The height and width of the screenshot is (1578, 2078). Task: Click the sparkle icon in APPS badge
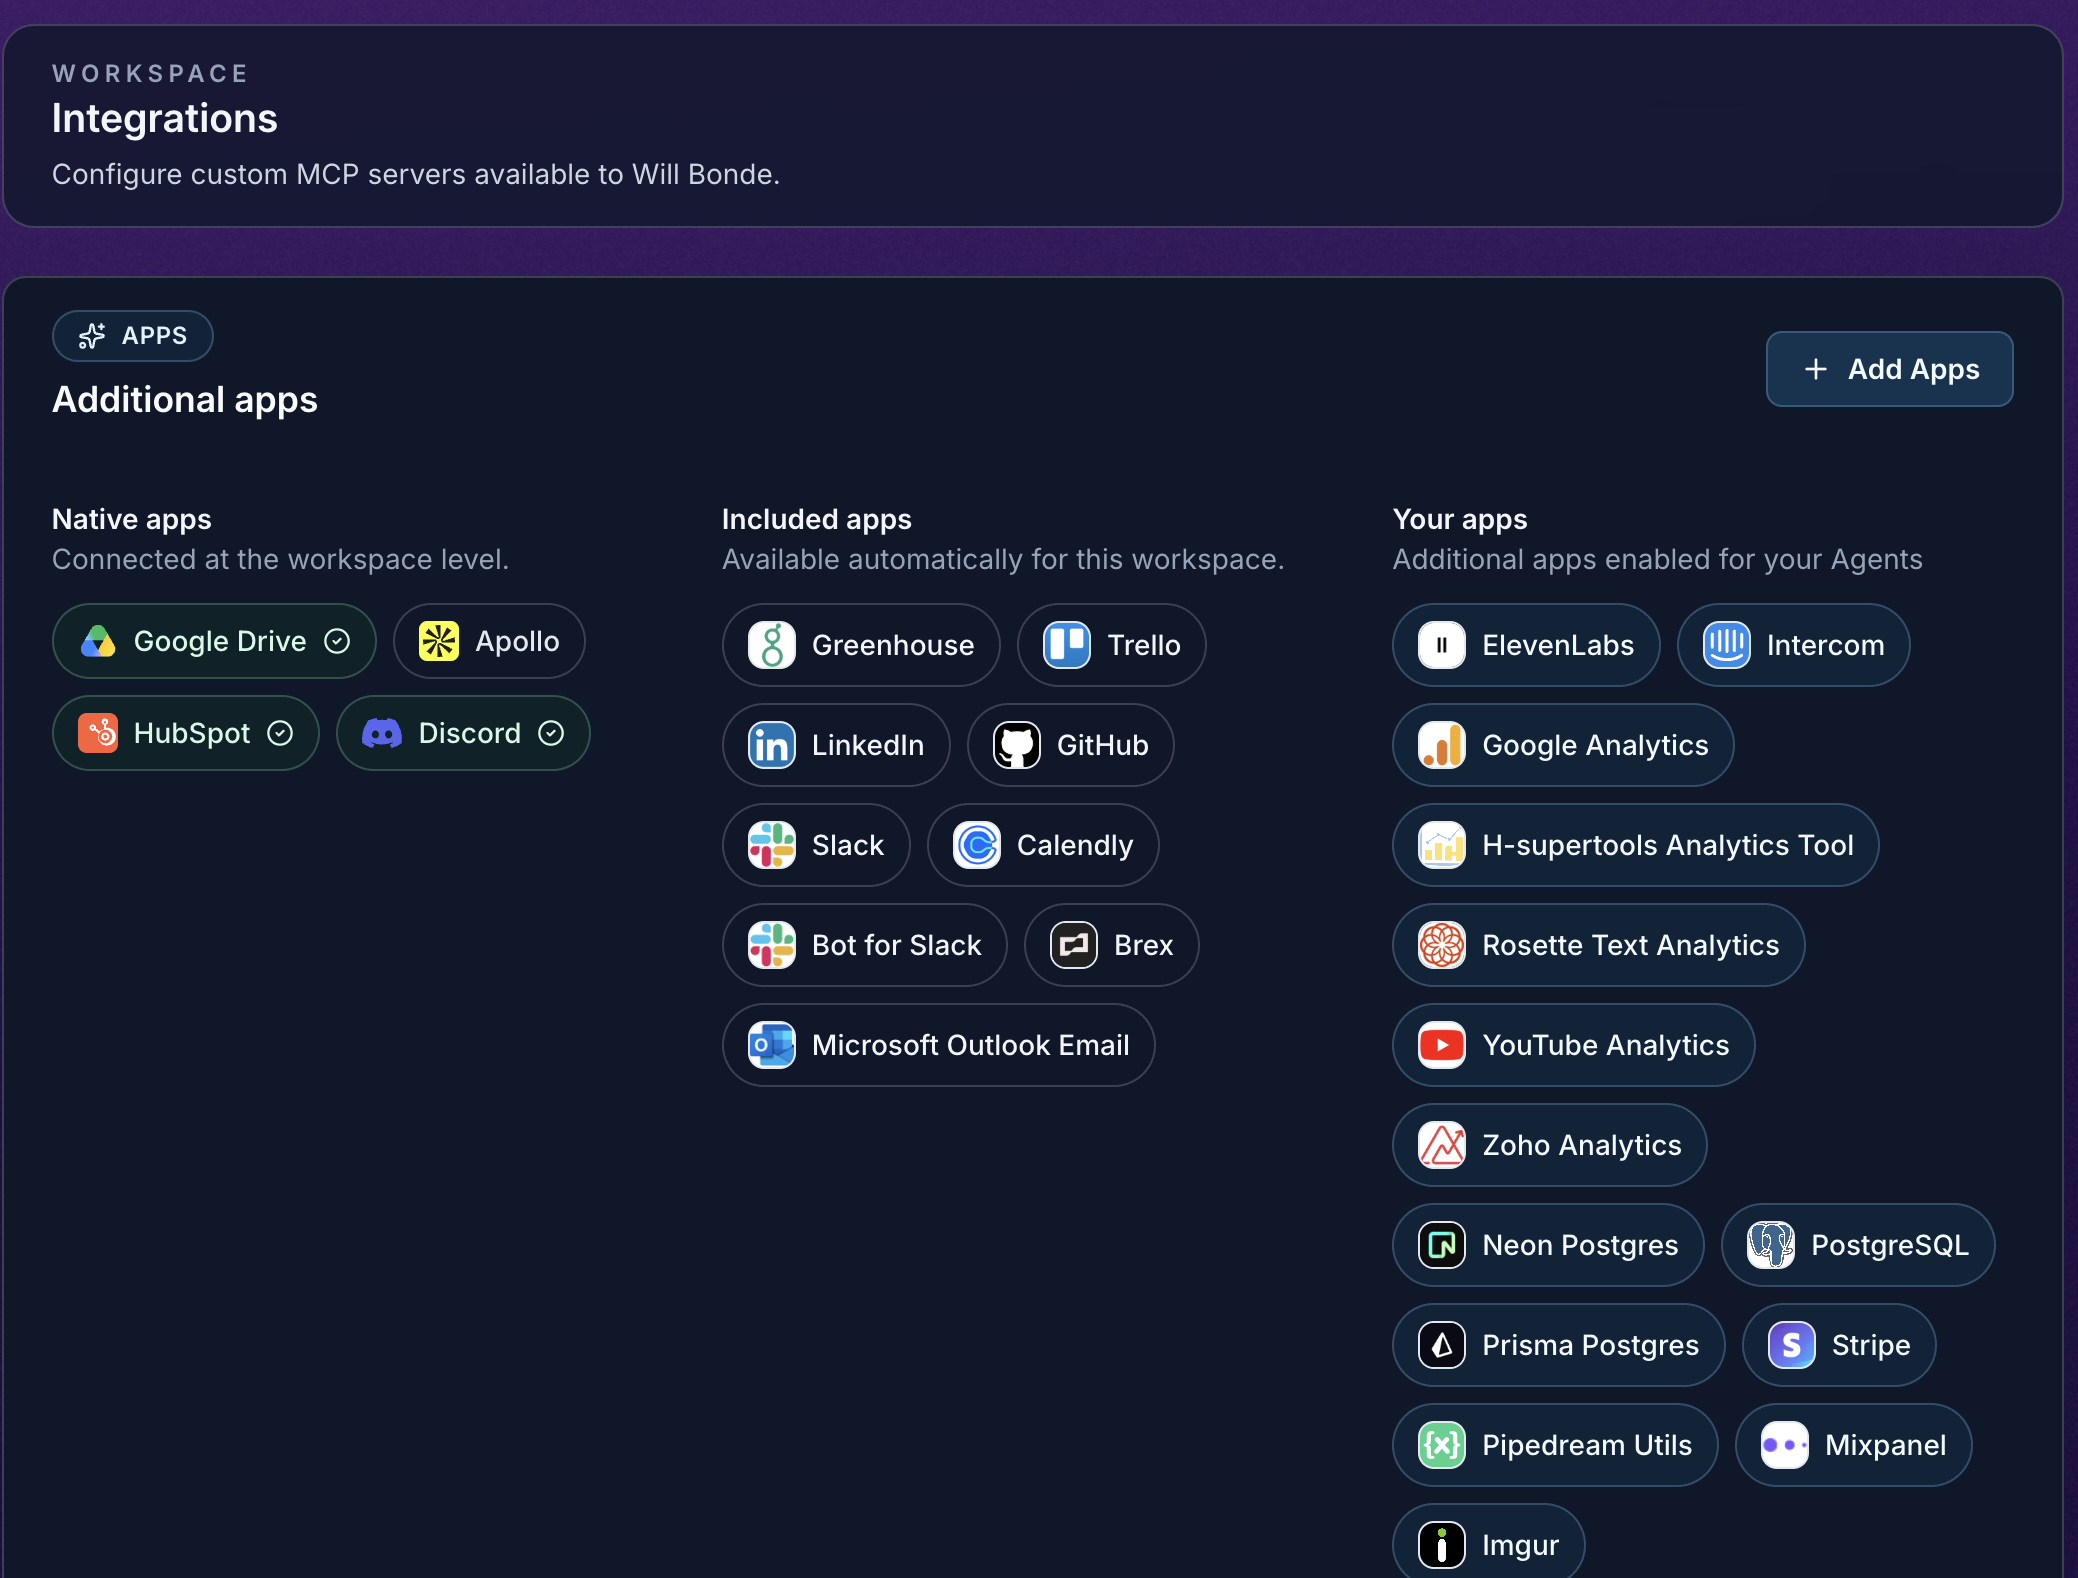pyautogui.click(x=92, y=336)
